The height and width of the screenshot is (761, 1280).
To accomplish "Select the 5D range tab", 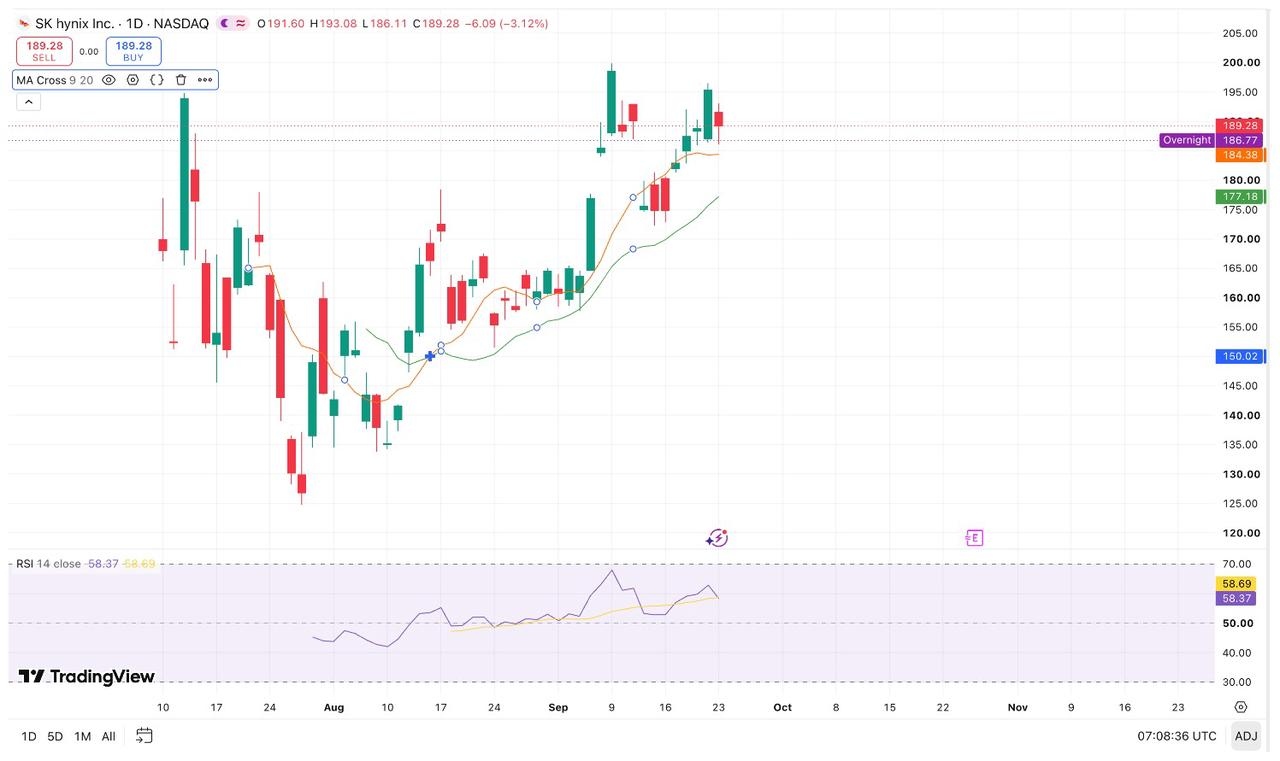I will coord(55,736).
